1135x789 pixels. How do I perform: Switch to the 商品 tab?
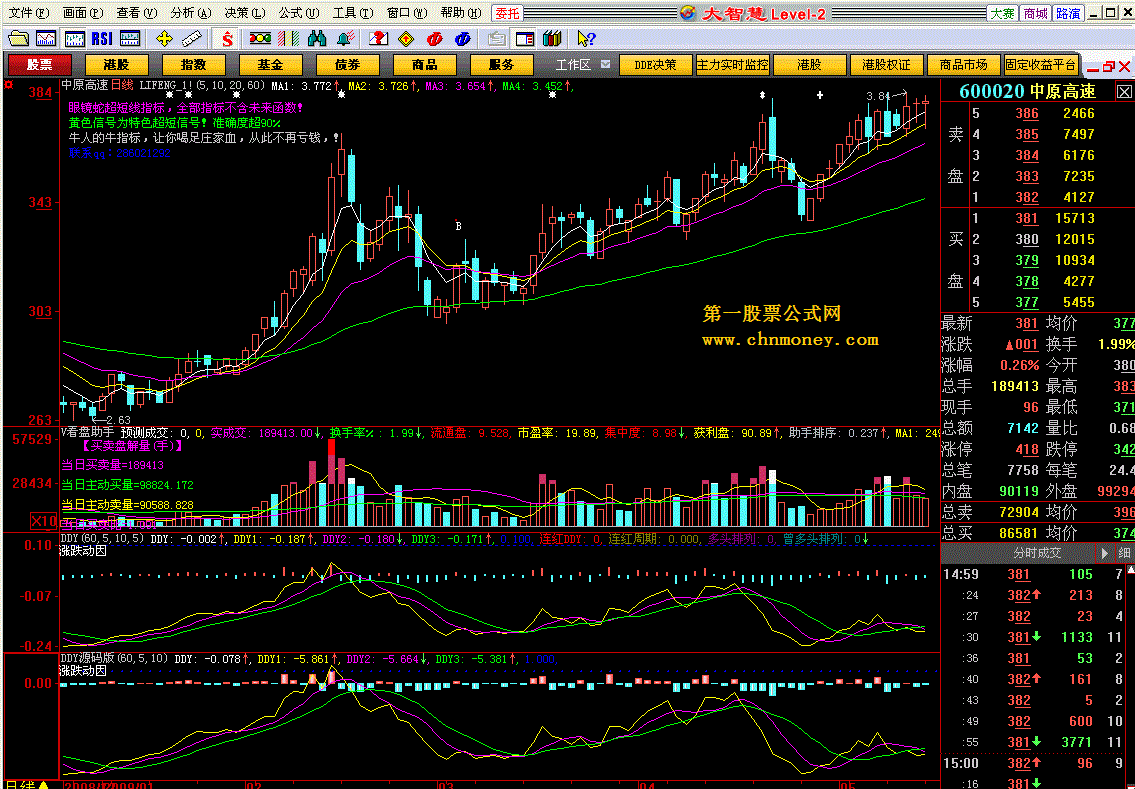pos(425,64)
